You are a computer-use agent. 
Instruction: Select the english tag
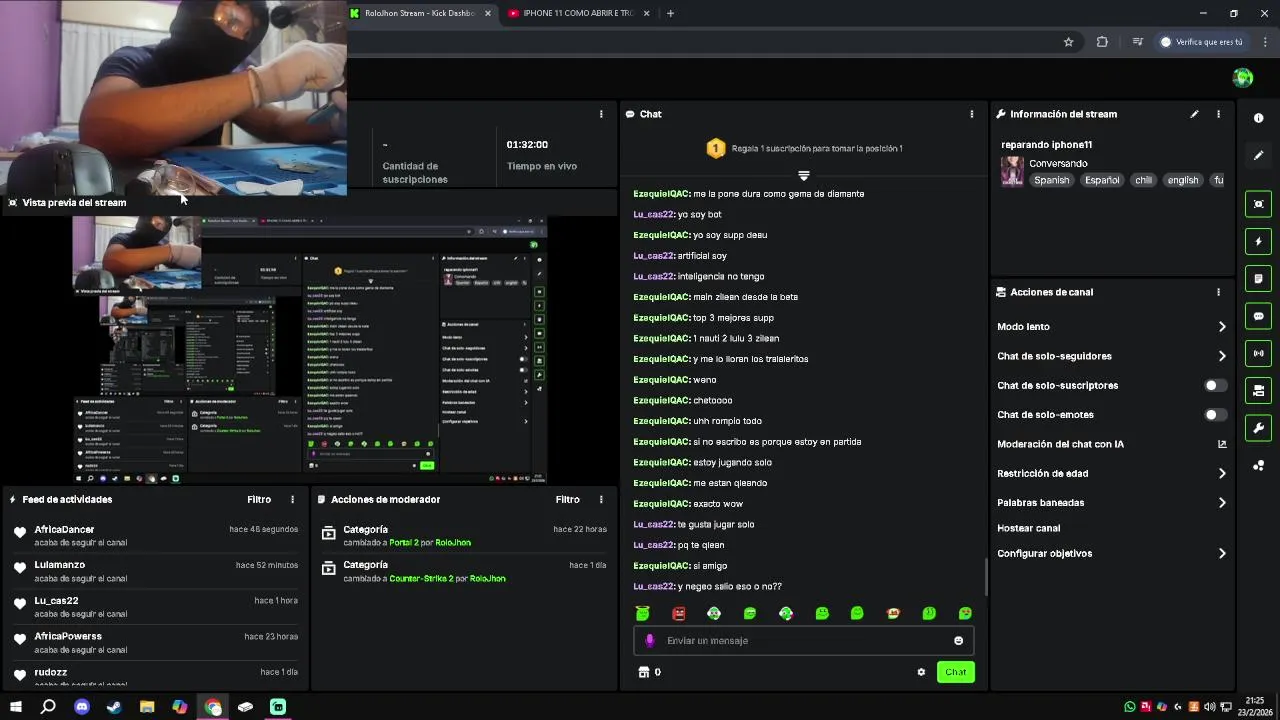(1182, 180)
